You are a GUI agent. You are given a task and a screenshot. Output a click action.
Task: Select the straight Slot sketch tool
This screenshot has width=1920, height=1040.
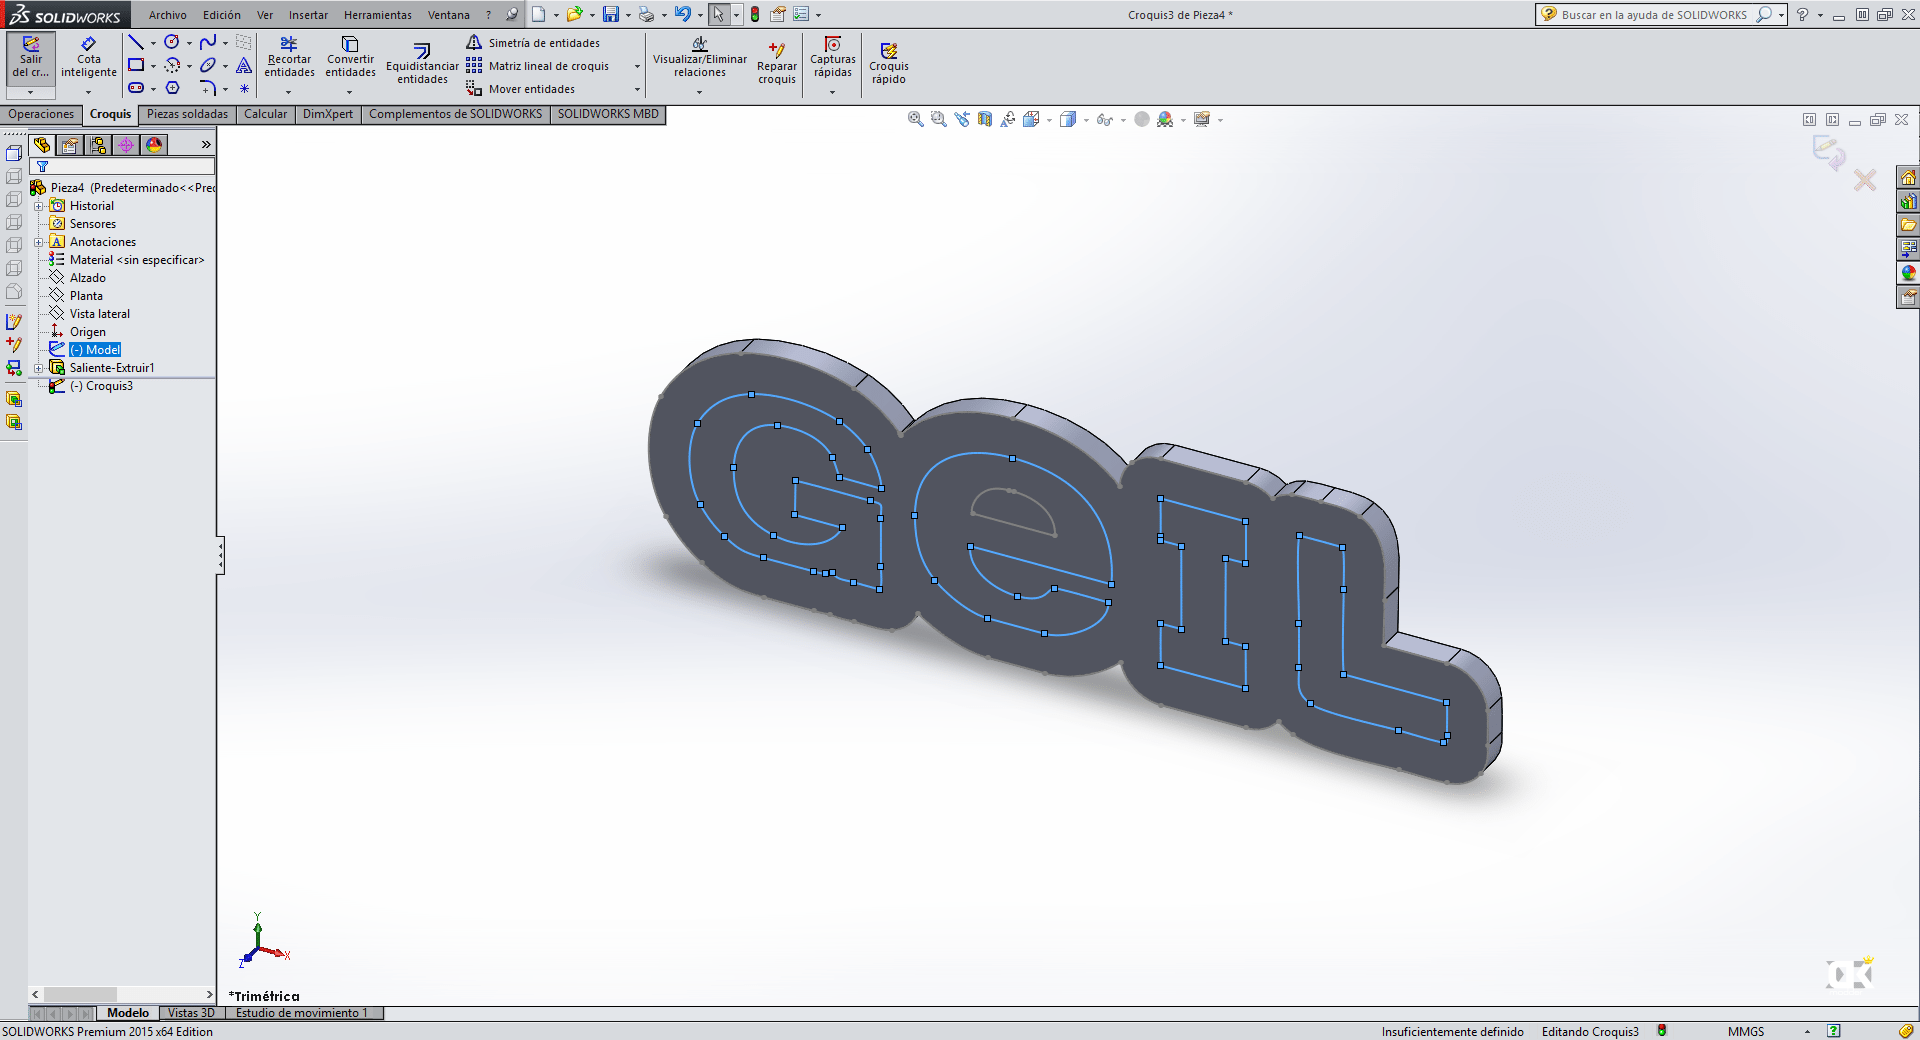click(136, 88)
